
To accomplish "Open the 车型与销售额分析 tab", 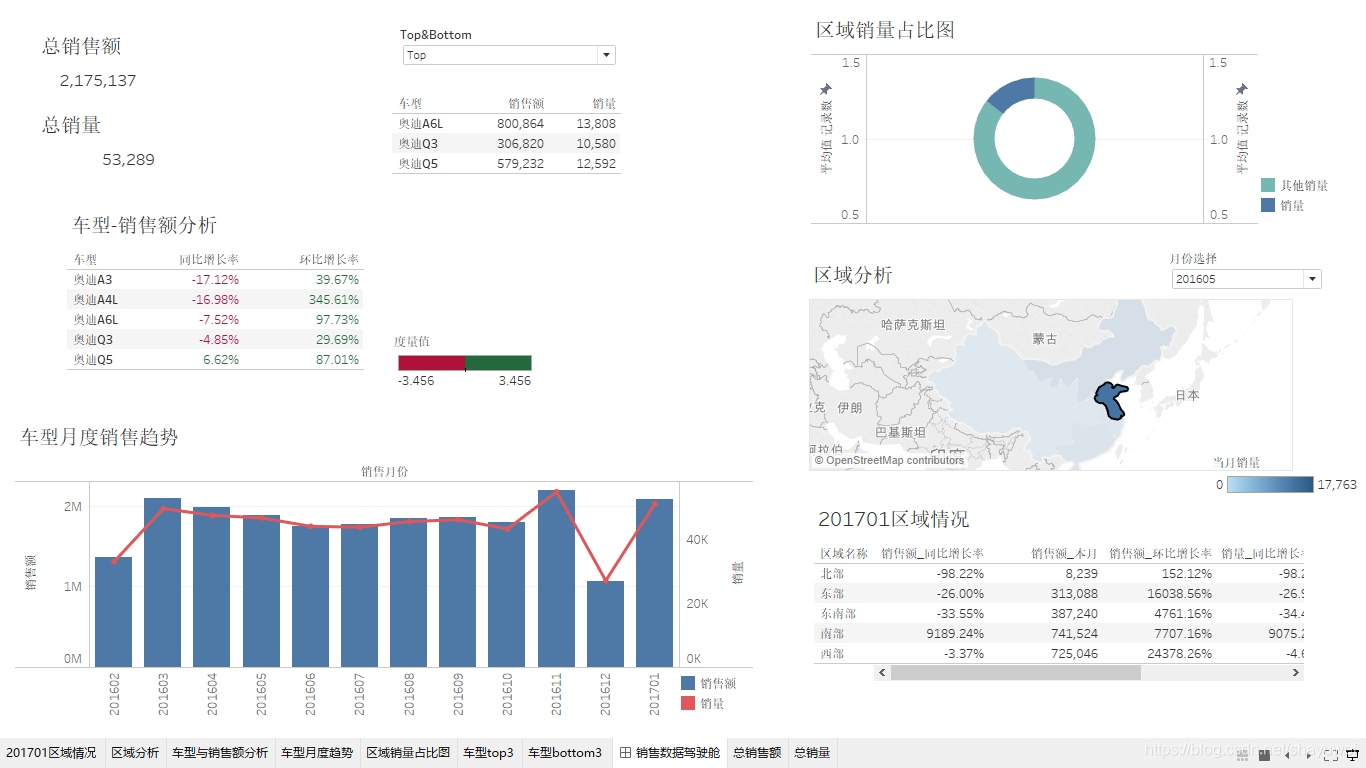I will (x=220, y=753).
